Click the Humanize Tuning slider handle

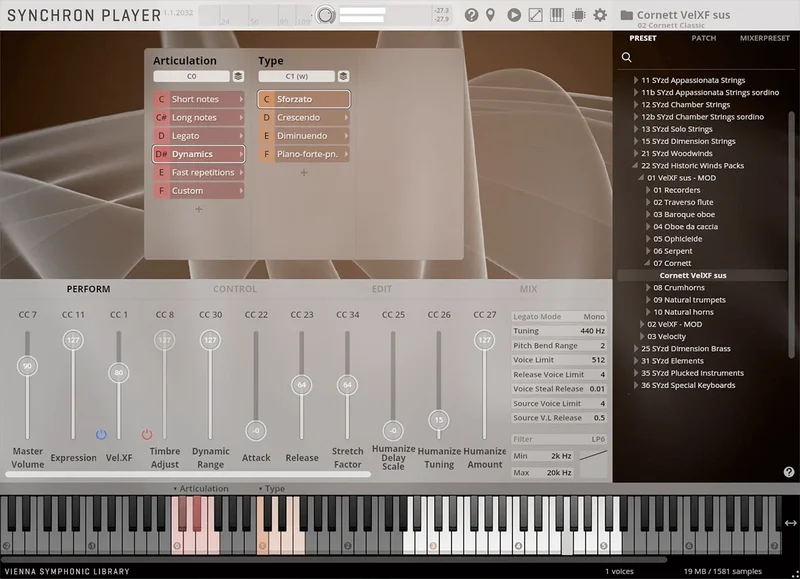coord(439,420)
